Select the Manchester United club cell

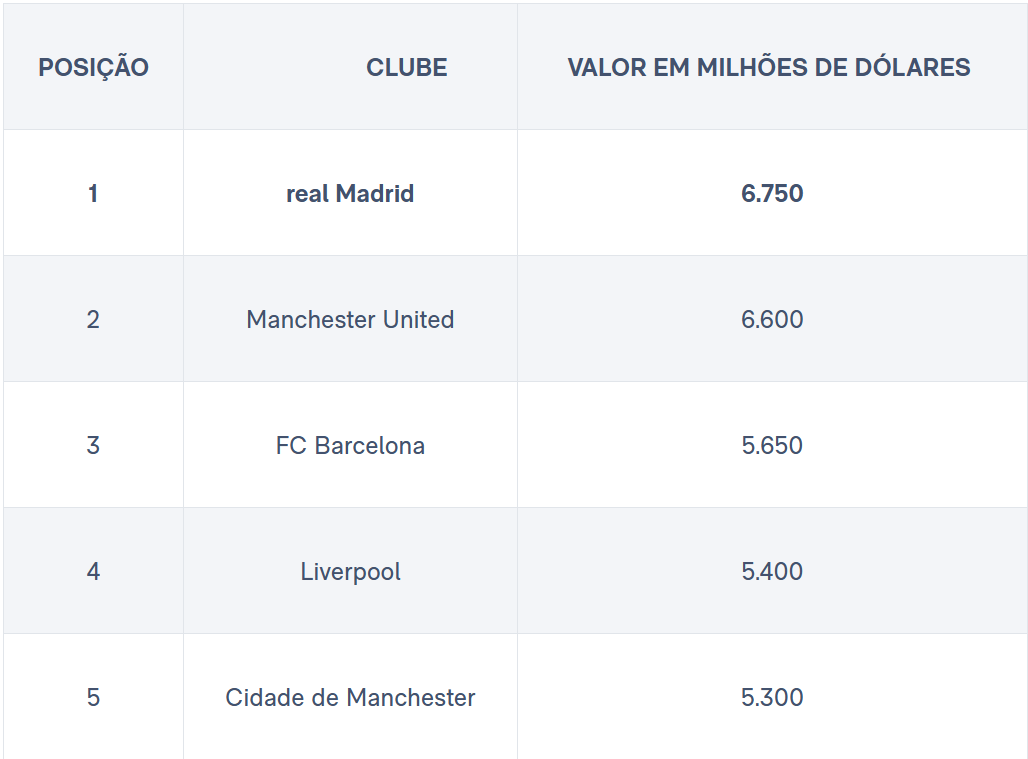[x=351, y=319]
